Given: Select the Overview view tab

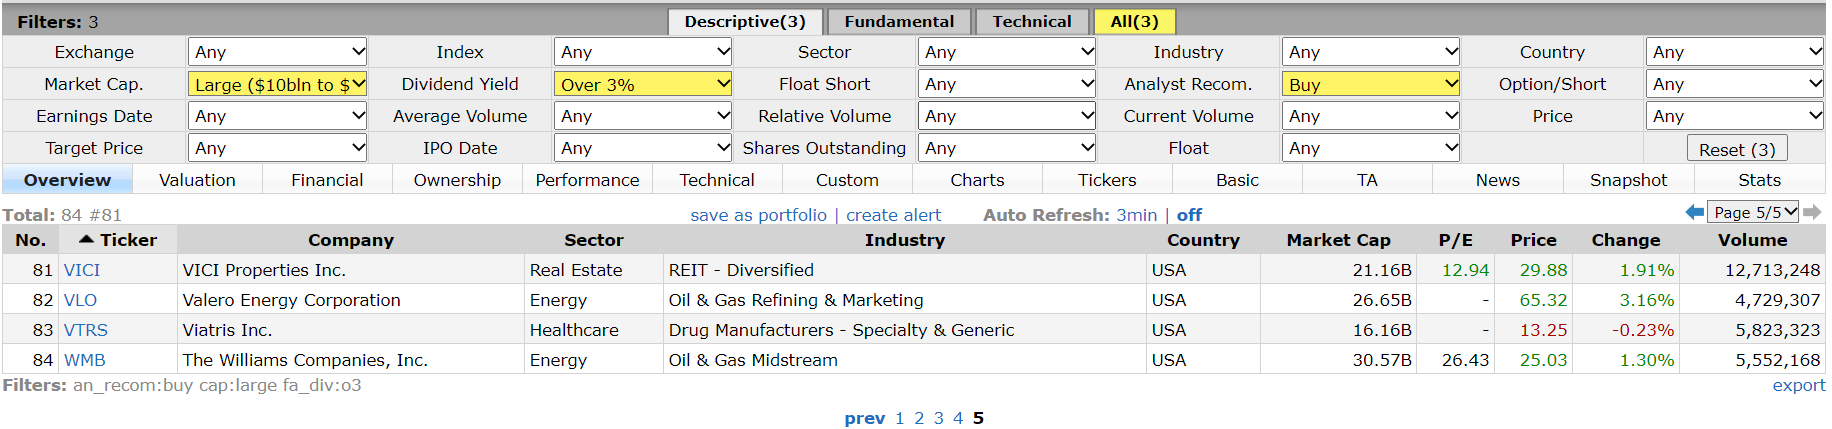Looking at the screenshot, I should pos(67,180).
